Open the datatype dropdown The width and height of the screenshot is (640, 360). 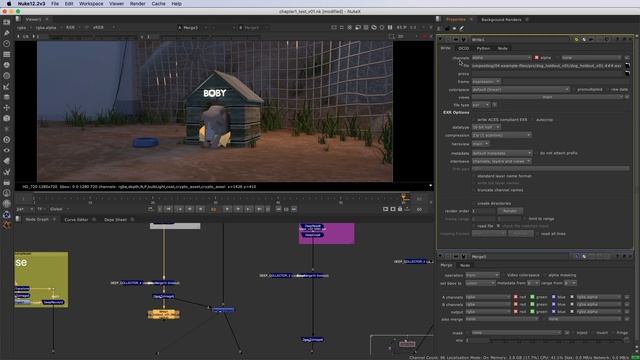tap(486, 127)
